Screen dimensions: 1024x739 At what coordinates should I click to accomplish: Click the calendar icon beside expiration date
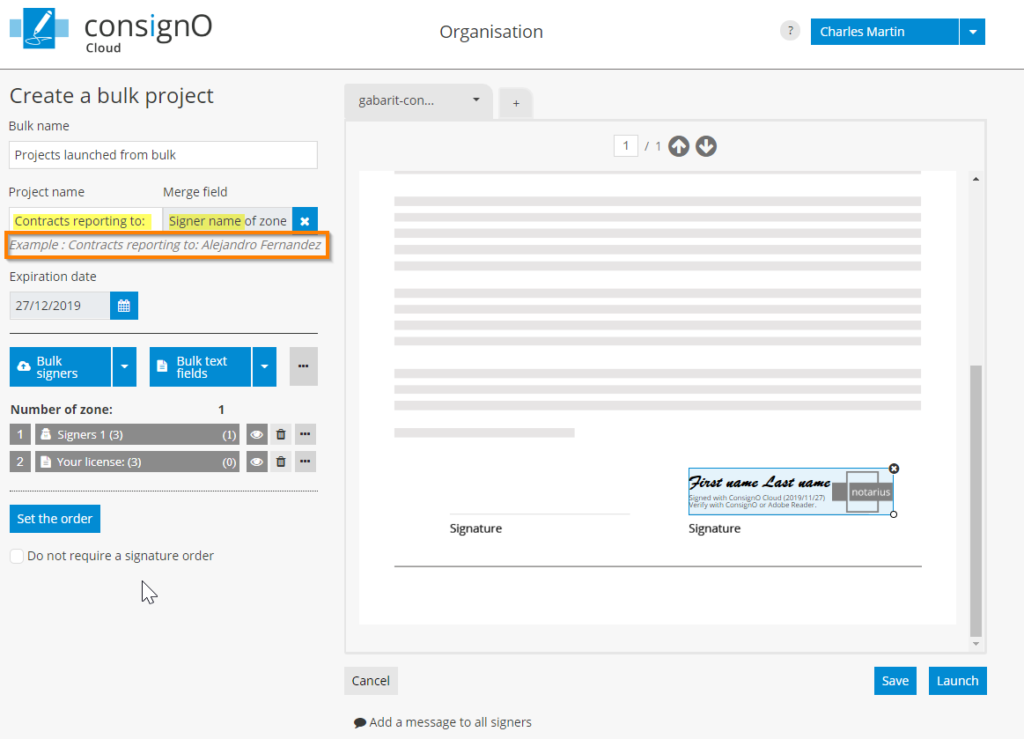click(x=124, y=306)
